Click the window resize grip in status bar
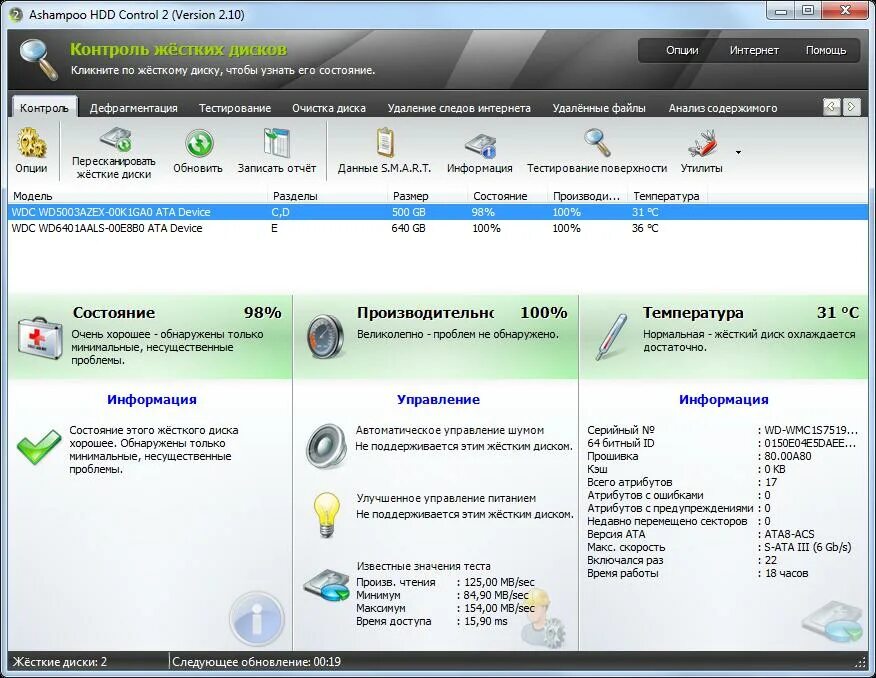Image resolution: width=876 pixels, height=678 pixels. (x=860, y=662)
